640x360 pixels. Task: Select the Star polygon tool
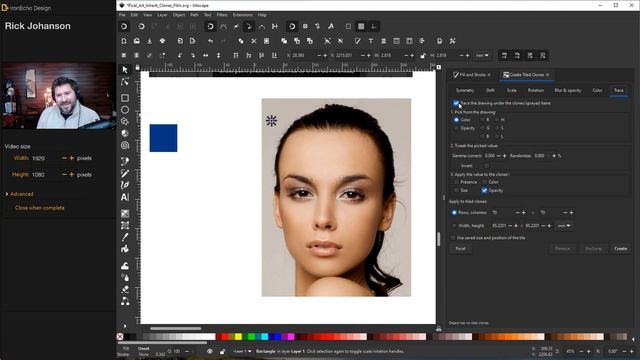point(125,122)
